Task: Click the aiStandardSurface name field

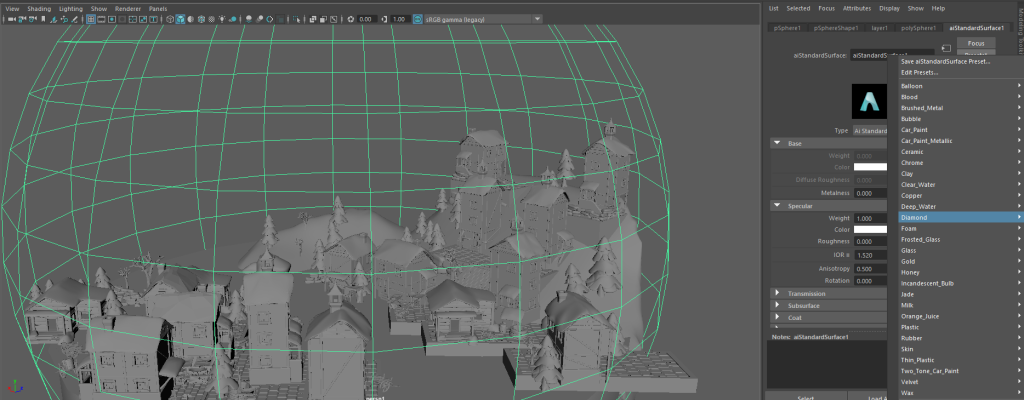Action: (x=892, y=56)
